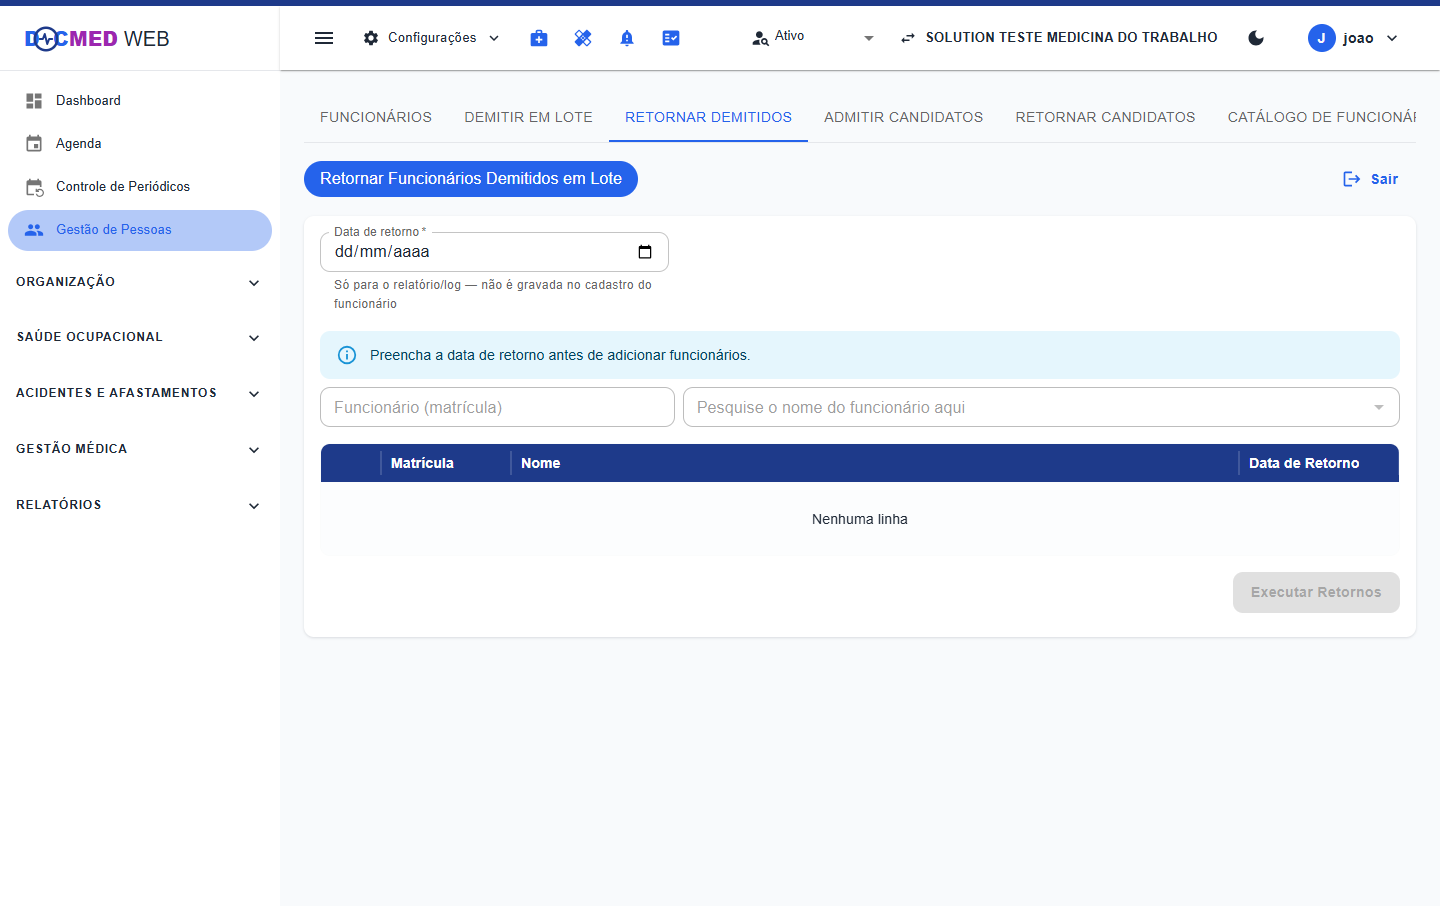Click the employee name search field
1440x906 pixels.
pos(1041,407)
